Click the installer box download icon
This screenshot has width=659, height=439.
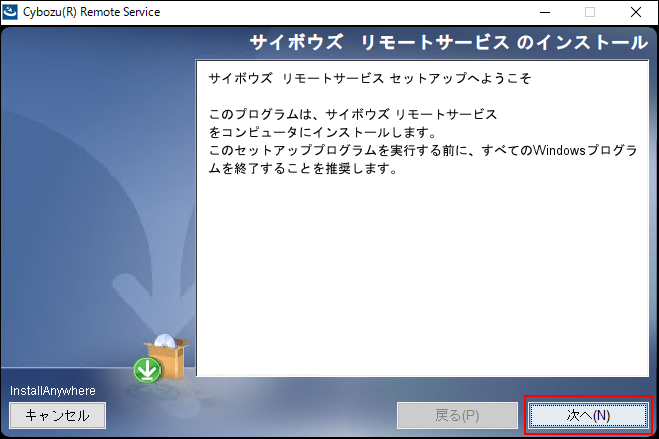161,359
